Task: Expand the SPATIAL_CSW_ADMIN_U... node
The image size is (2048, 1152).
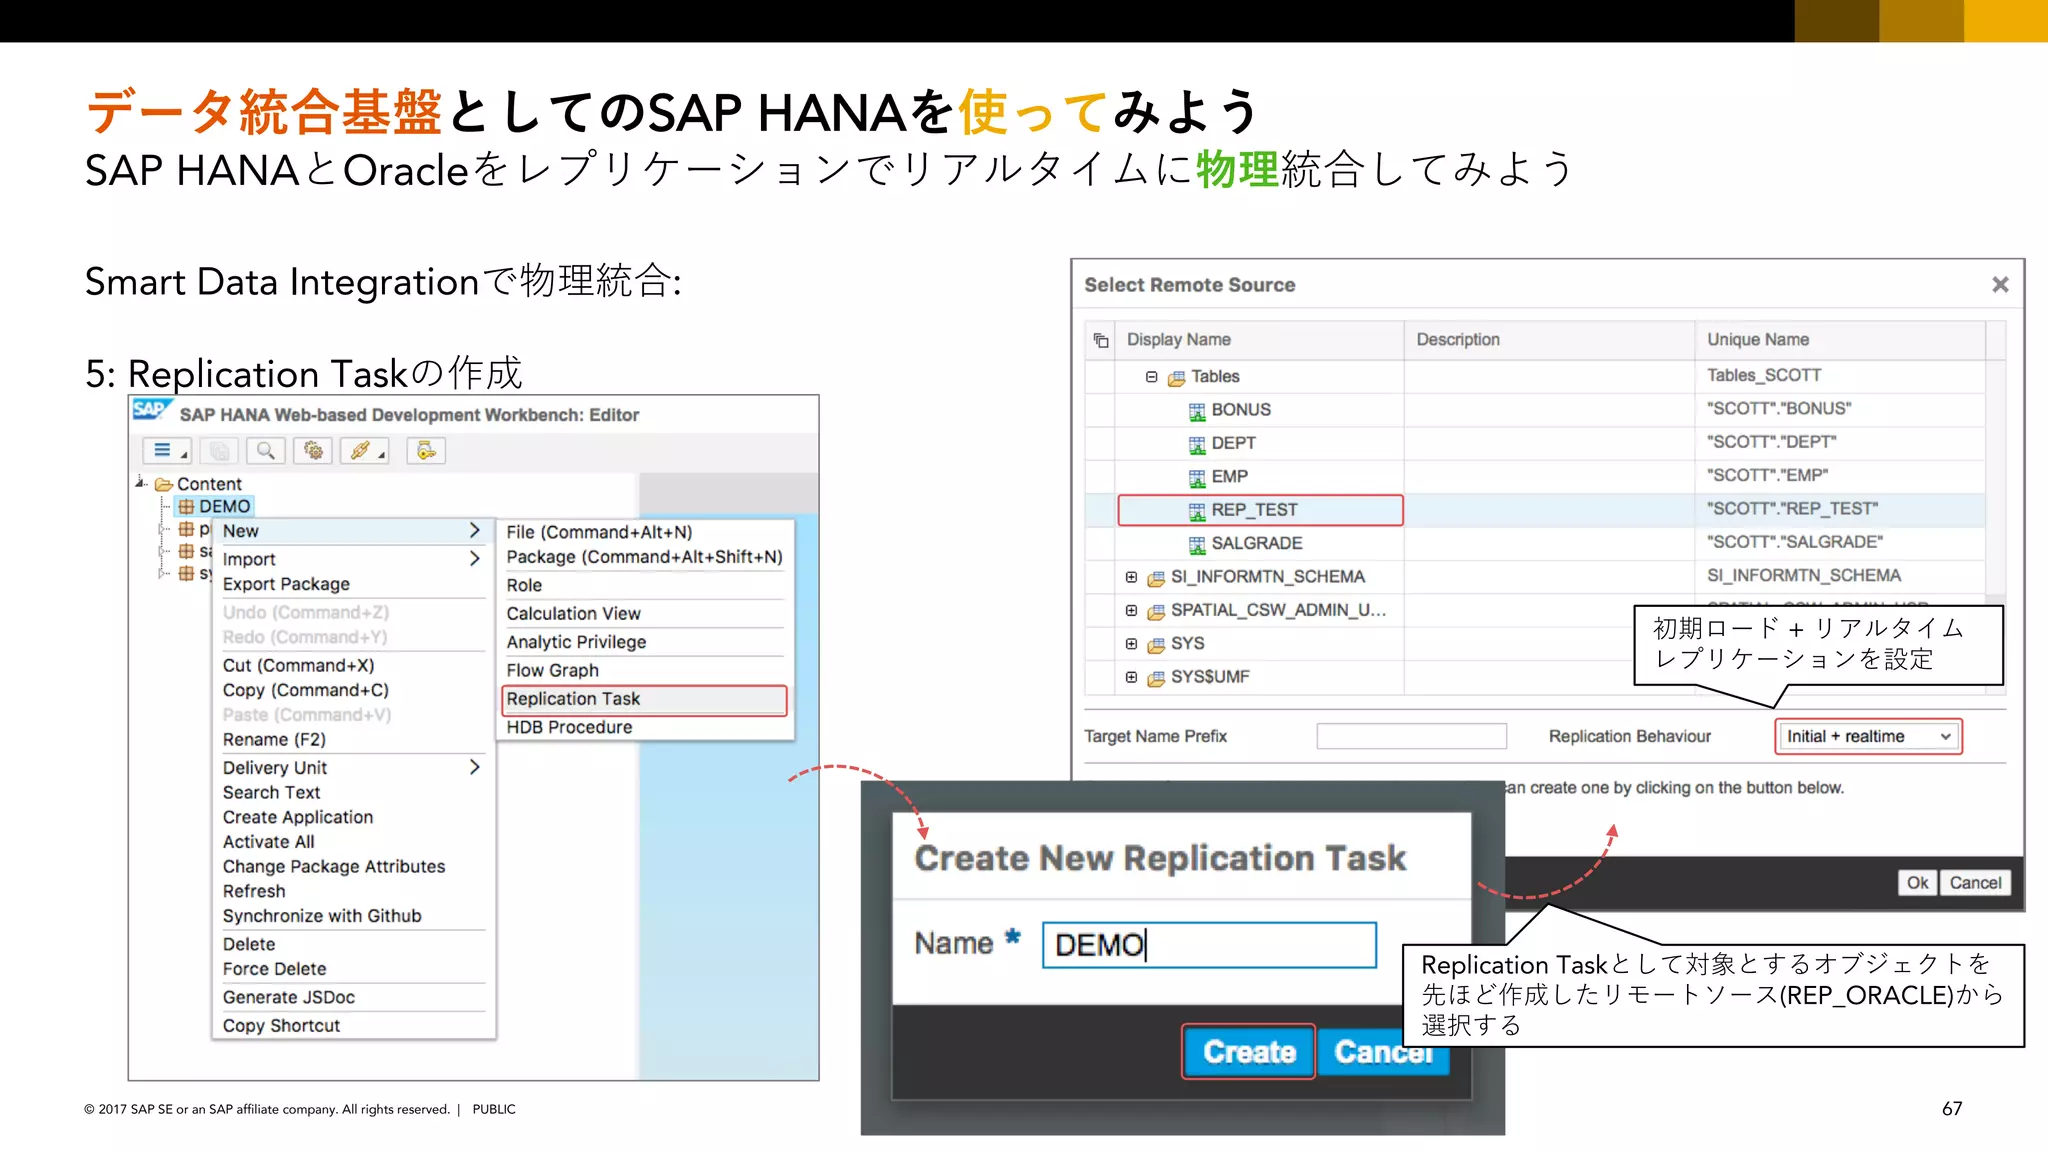Action: point(1131,610)
